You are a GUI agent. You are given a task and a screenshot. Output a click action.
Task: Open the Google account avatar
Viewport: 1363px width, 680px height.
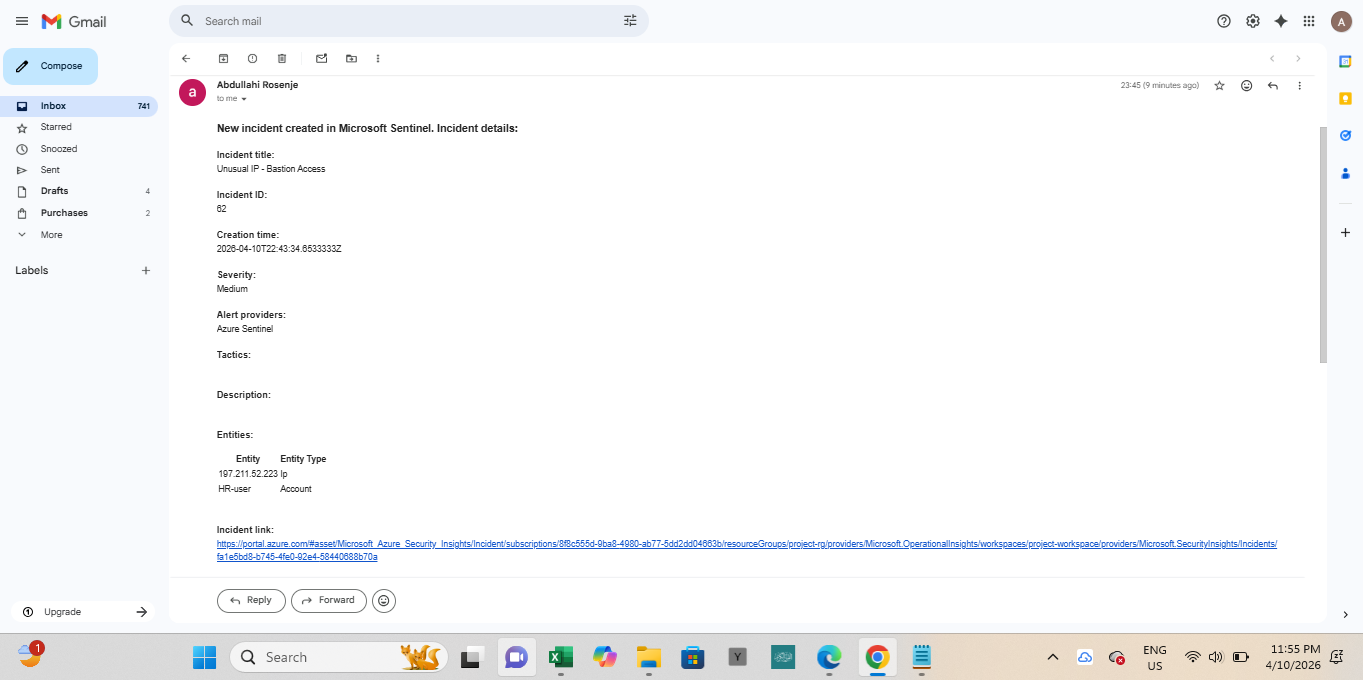point(1341,21)
